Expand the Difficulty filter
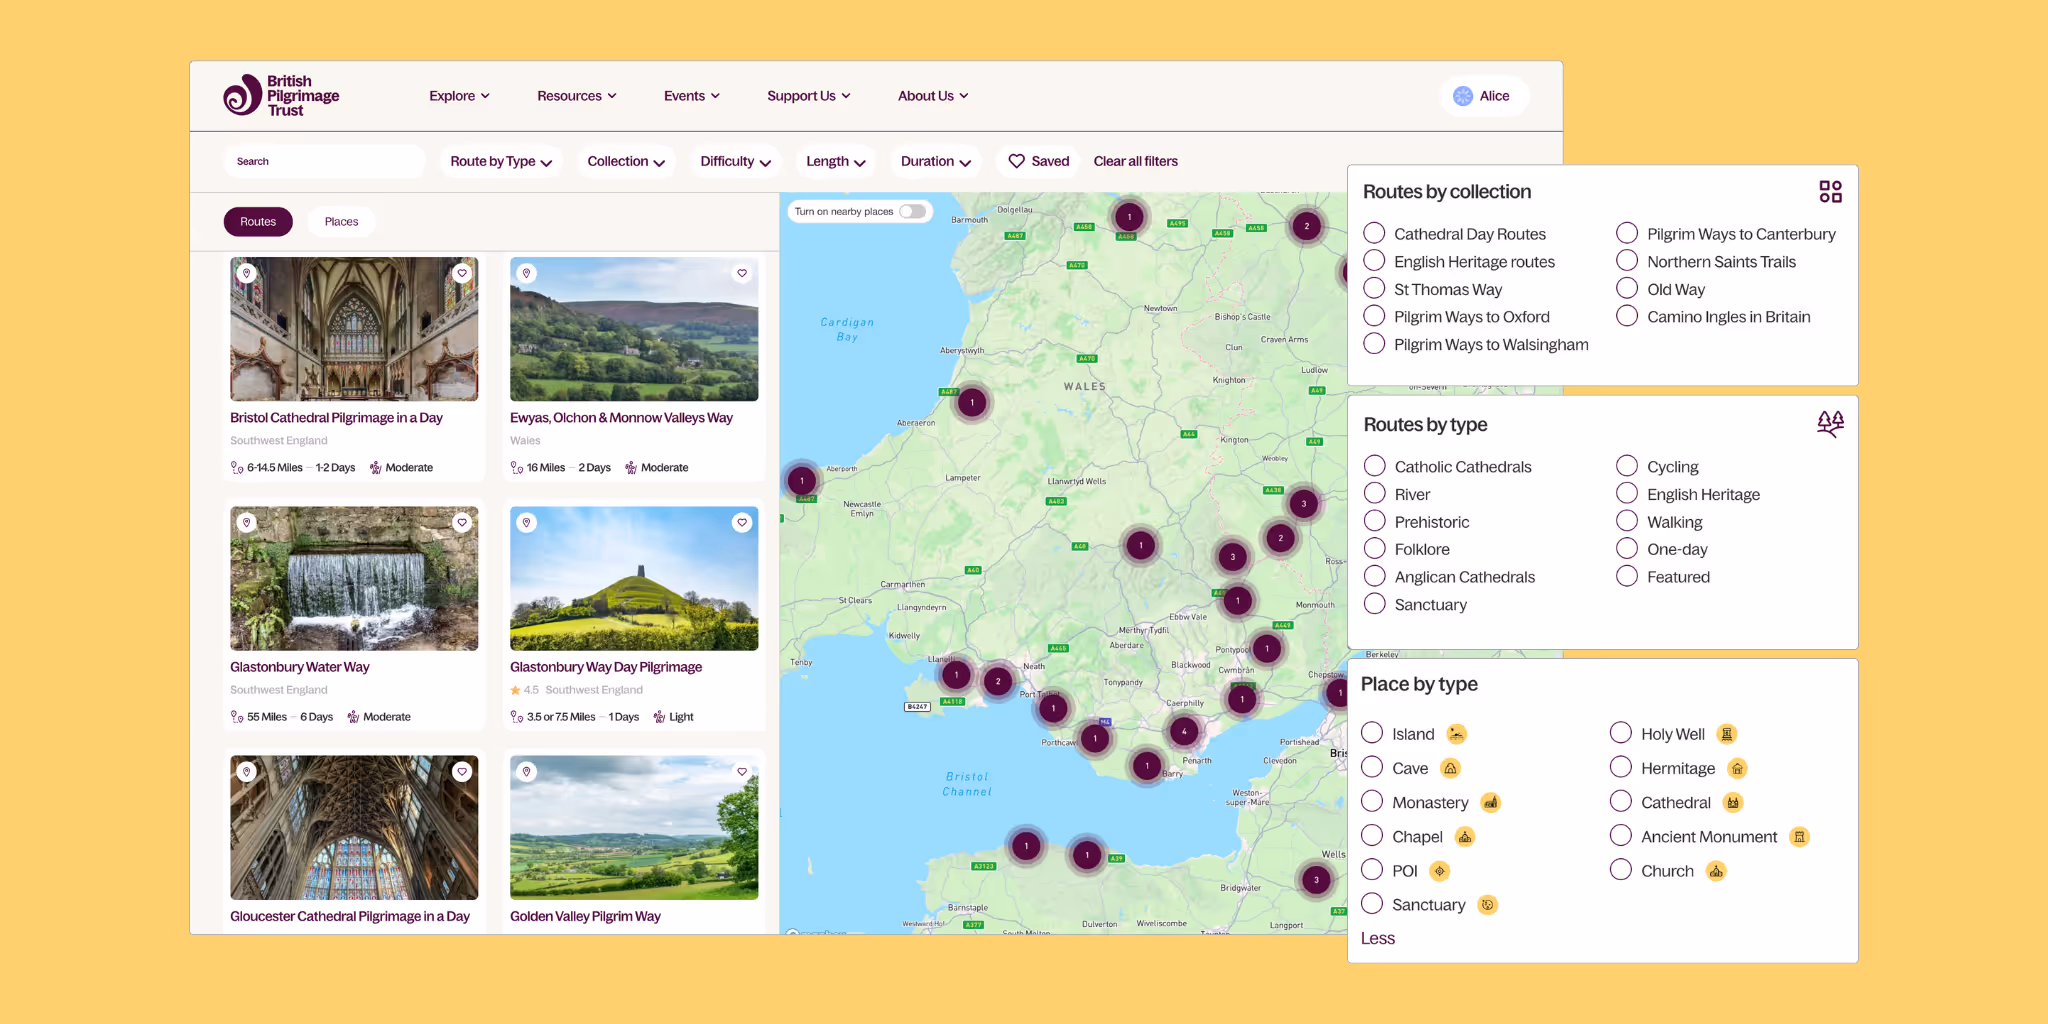 click(734, 161)
